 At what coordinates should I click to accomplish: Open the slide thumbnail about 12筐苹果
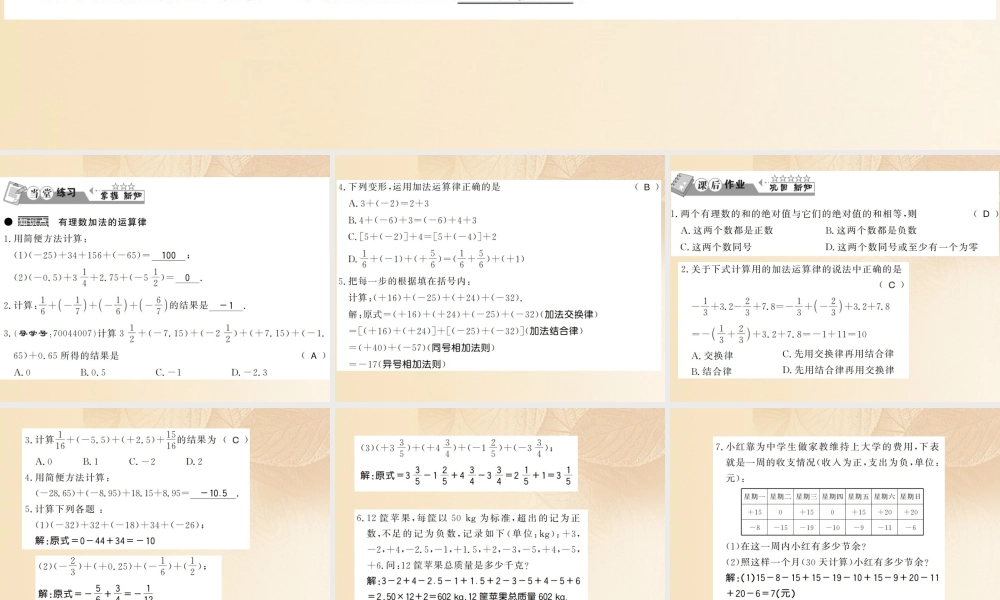coord(500,504)
